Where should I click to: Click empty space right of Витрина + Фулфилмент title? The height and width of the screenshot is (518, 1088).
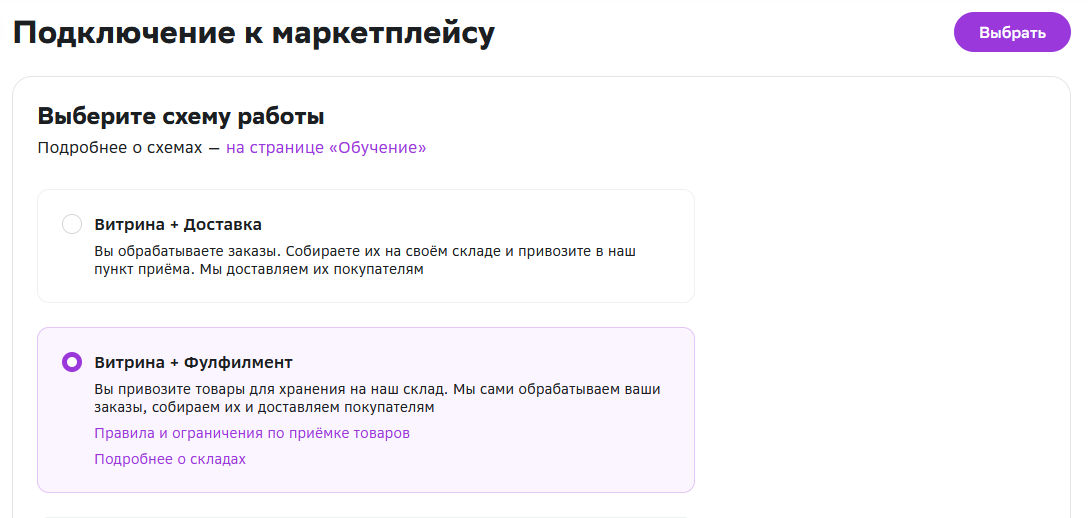(x=500, y=362)
